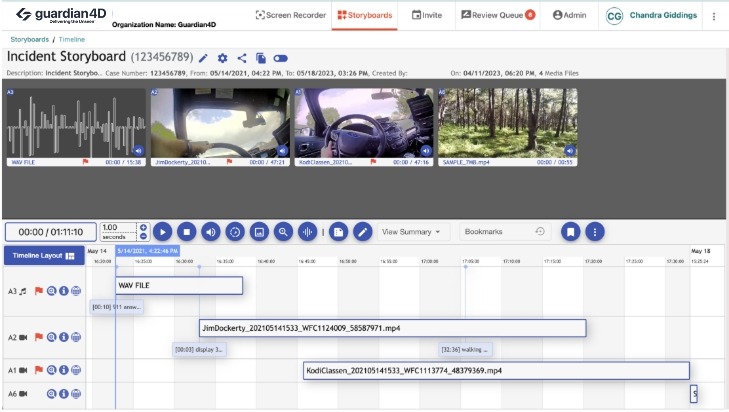Viewport: 729px width, 412px height.
Task: Open the Invite tab
Action: 426,15
